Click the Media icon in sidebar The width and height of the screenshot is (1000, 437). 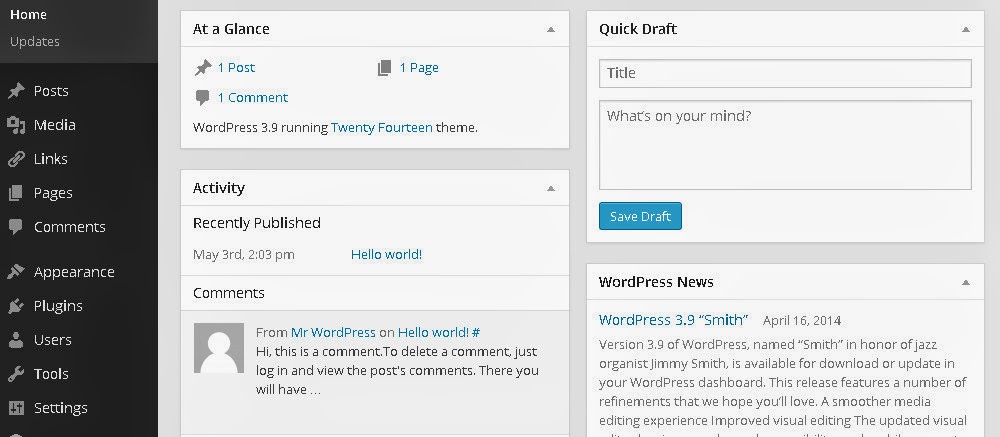[x=17, y=125]
